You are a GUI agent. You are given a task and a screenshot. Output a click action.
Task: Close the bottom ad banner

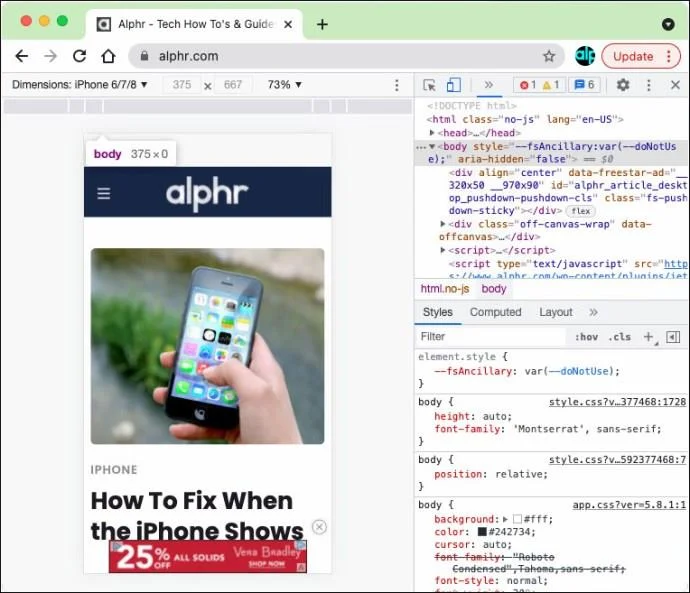point(319,527)
